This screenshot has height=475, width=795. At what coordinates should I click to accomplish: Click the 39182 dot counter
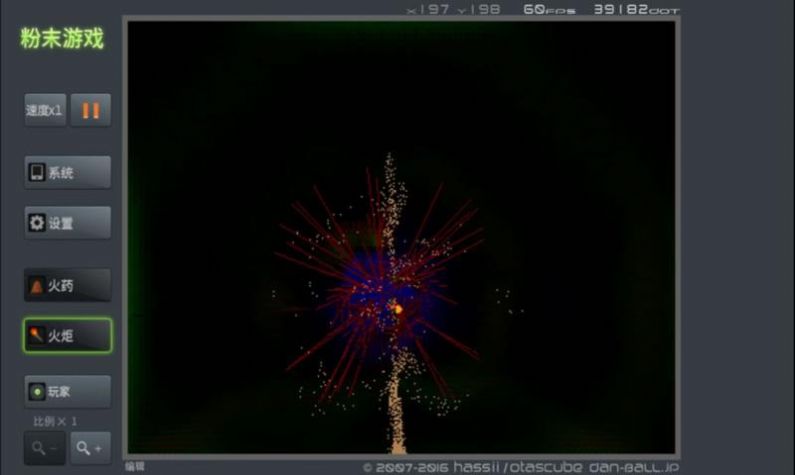pos(636,9)
